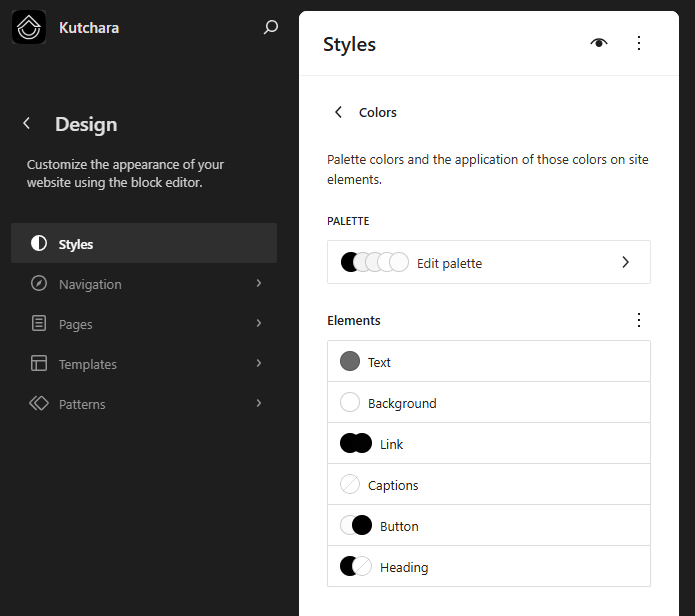This screenshot has height=616, width=695.
Task: Click the empty Captions color swatch
Action: pyautogui.click(x=350, y=484)
